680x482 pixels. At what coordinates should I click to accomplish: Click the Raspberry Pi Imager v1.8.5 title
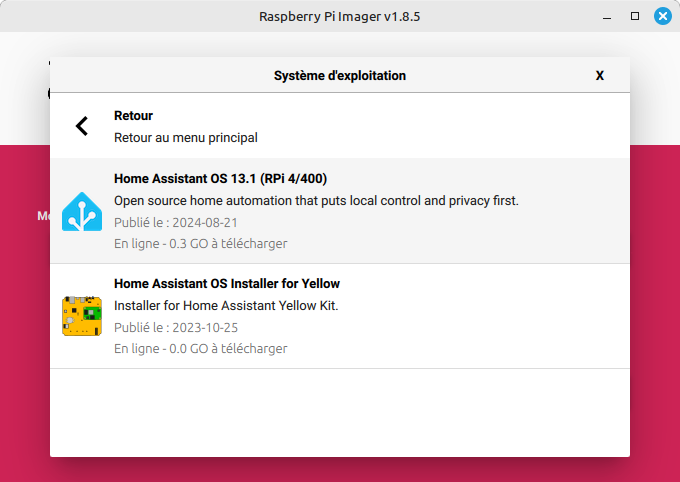pyautogui.click(x=340, y=16)
